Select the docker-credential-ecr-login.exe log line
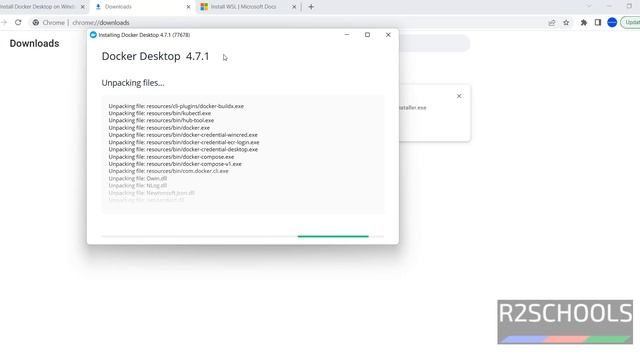The image size is (640, 360). coord(184,142)
